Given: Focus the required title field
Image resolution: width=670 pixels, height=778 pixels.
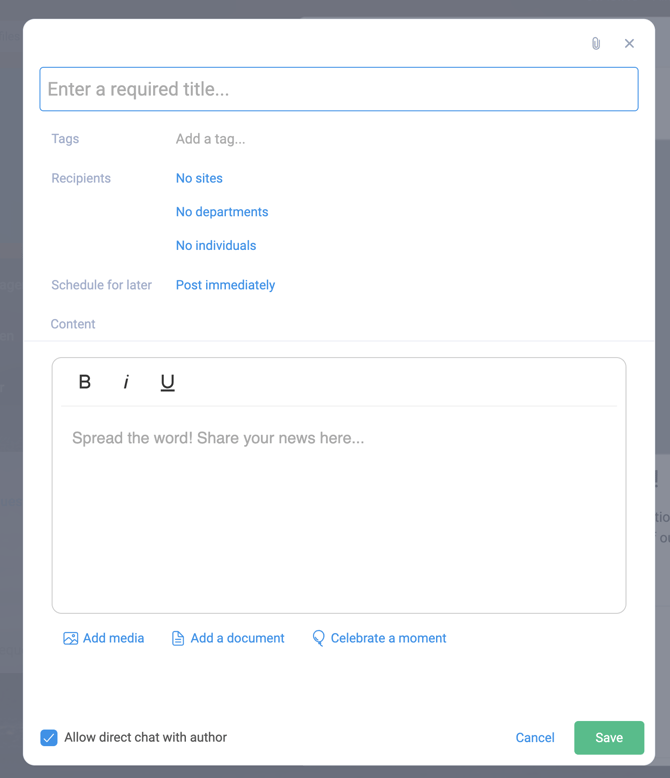Looking at the screenshot, I should pos(339,89).
